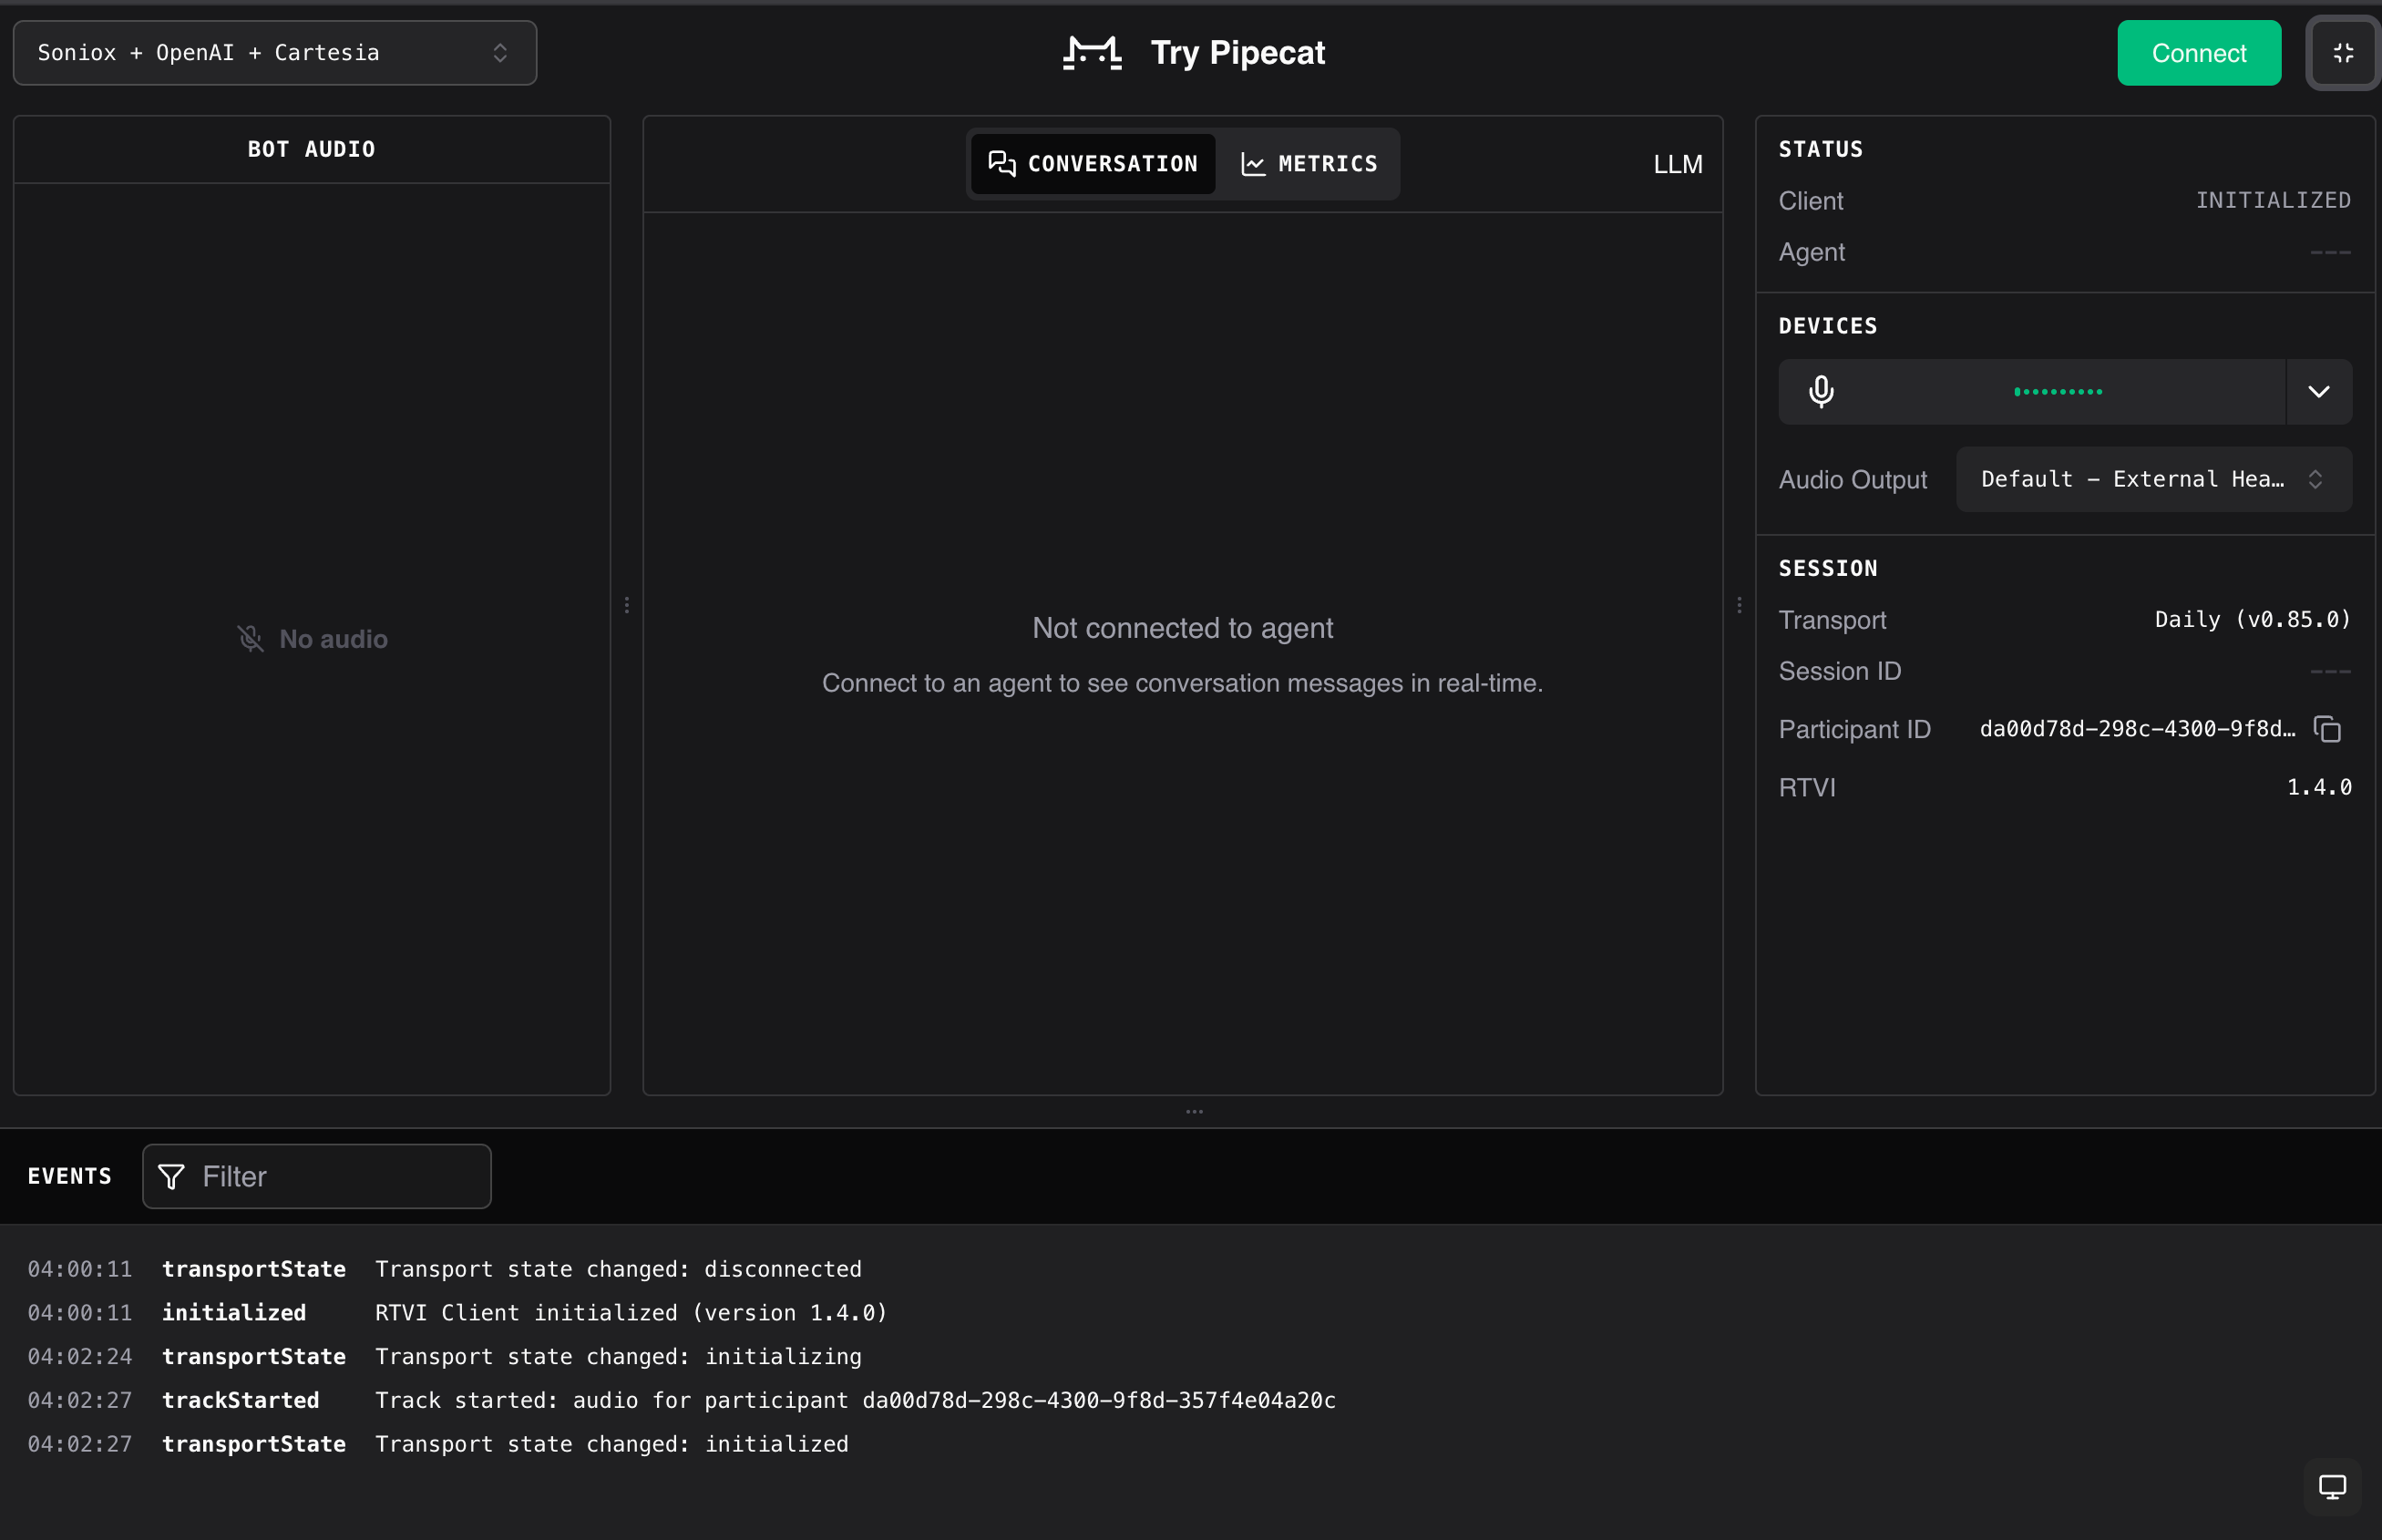Image resolution: width=2382 pixels, height=1540 pixels.
Task: Expand the microphone device chevron
Action: coord(2318,391)
